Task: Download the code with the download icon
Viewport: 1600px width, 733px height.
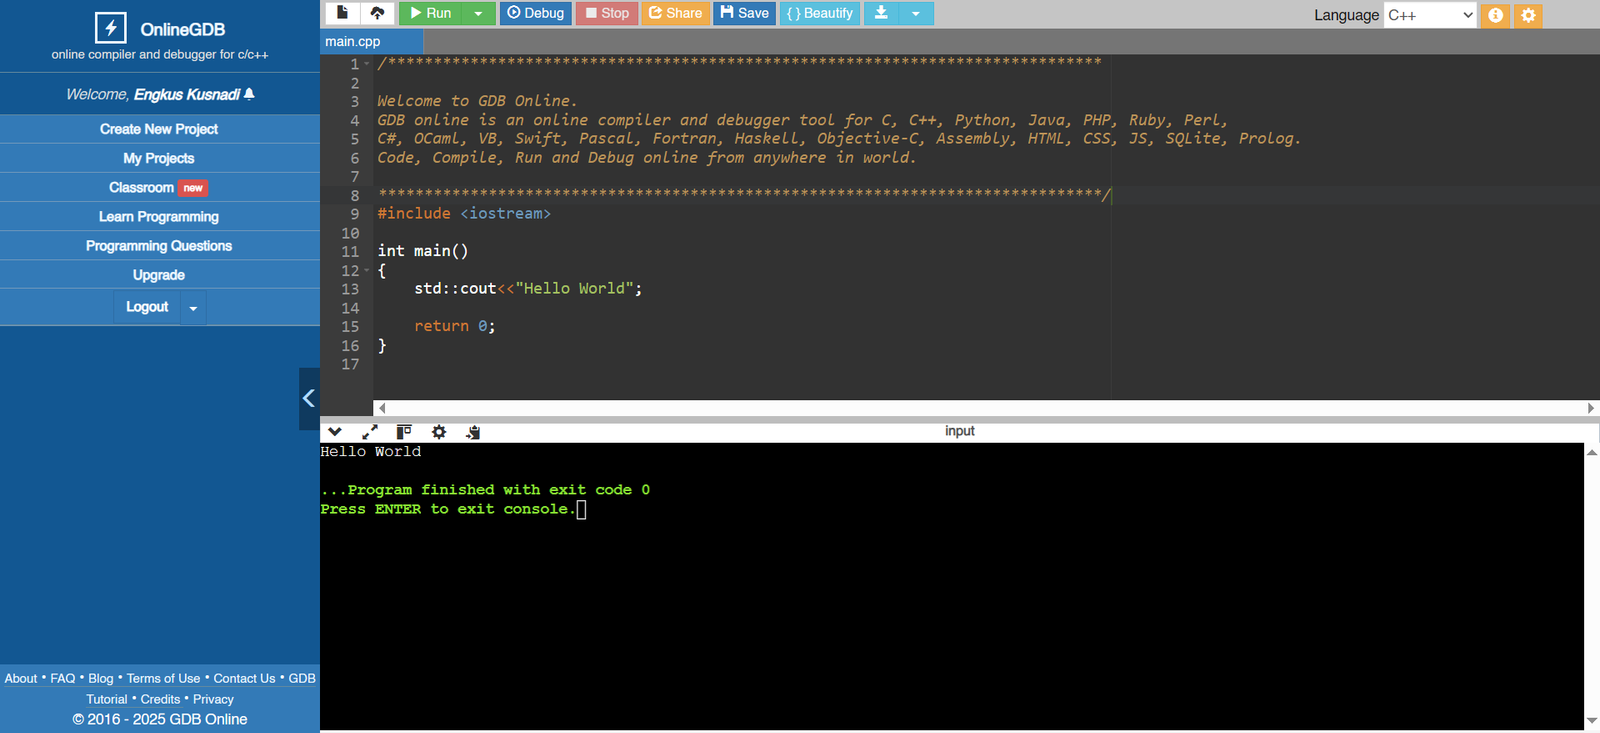Action: click(x=881, y=13)
